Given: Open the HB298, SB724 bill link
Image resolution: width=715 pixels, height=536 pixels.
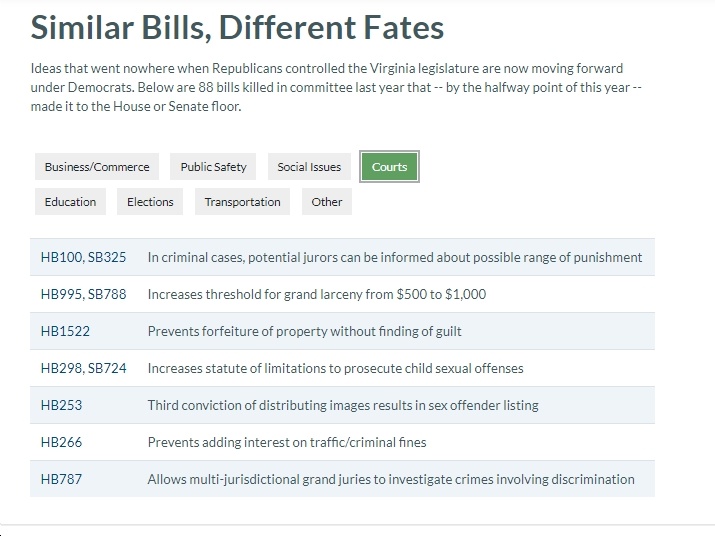Looking at the screenshot, I should pyautogui.click(x=83, y=368).
